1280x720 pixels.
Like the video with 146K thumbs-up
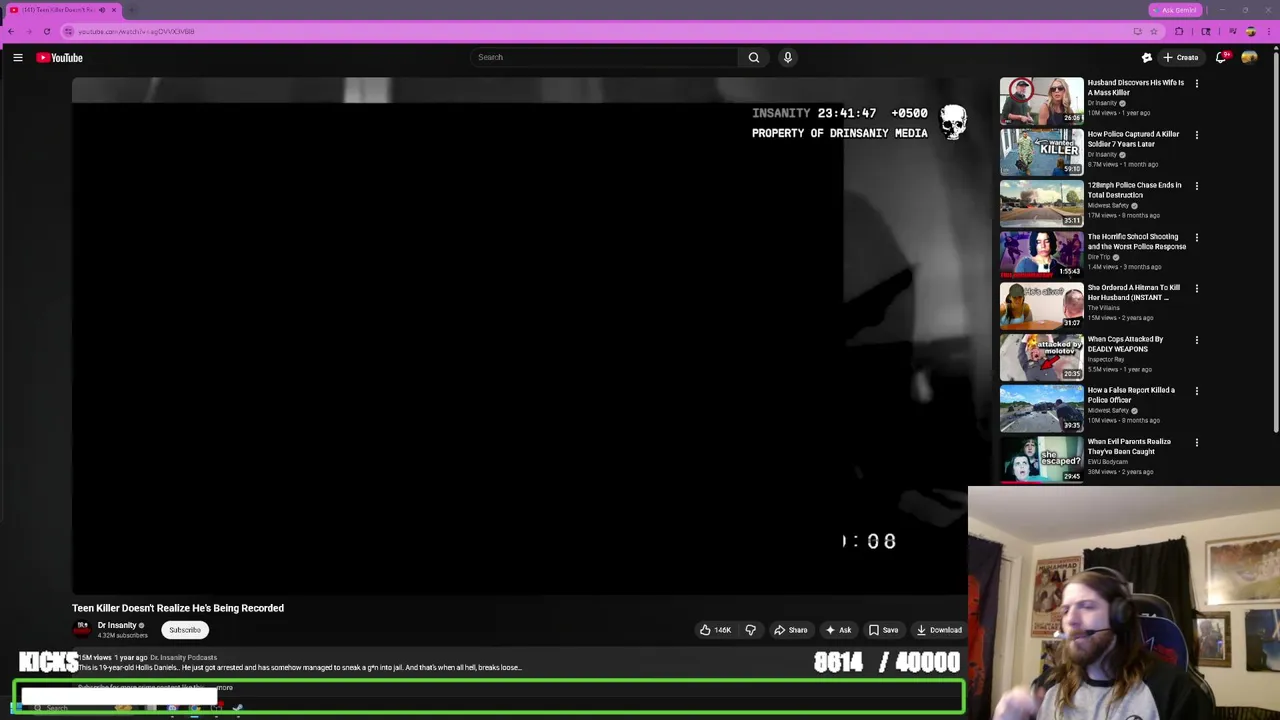click(715, 630)
